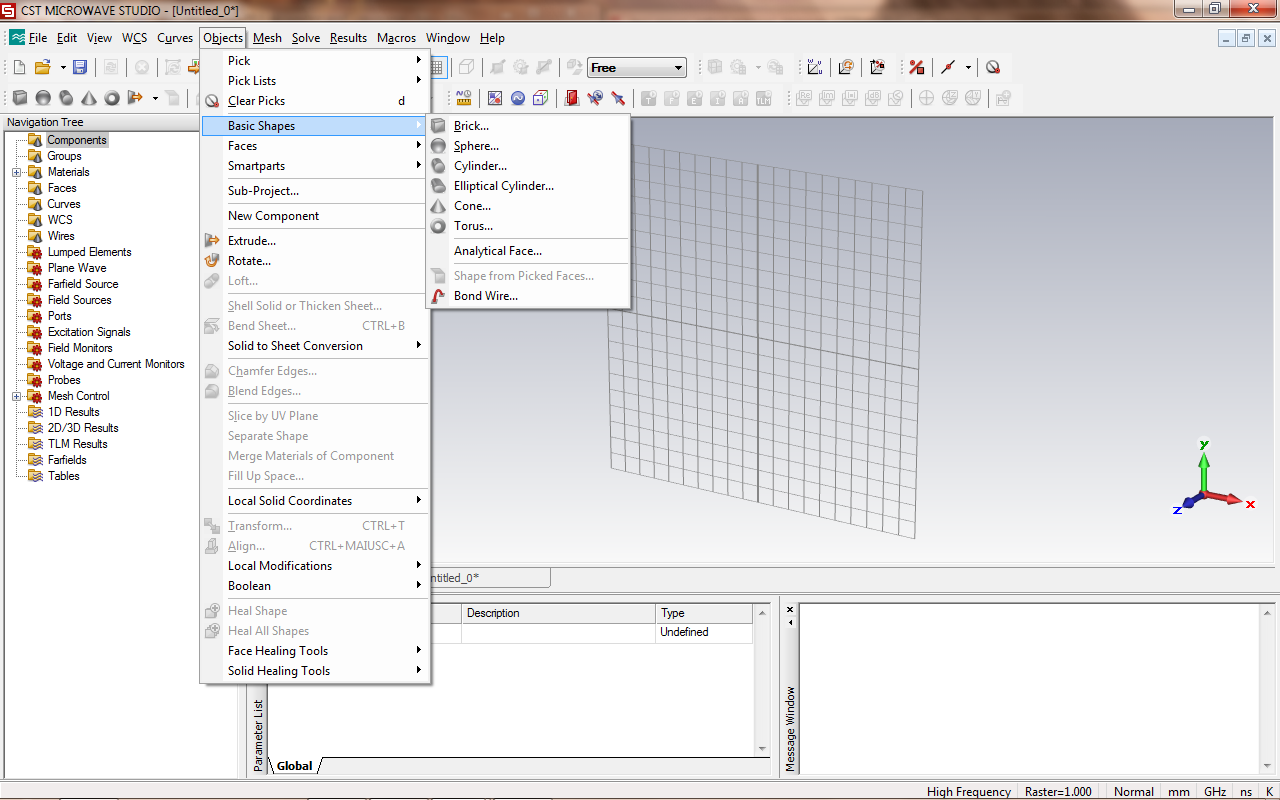Open the Smartparts submenu
Image resolution: width=1280 pixels, height=800 pixels.
click(315, 166)
